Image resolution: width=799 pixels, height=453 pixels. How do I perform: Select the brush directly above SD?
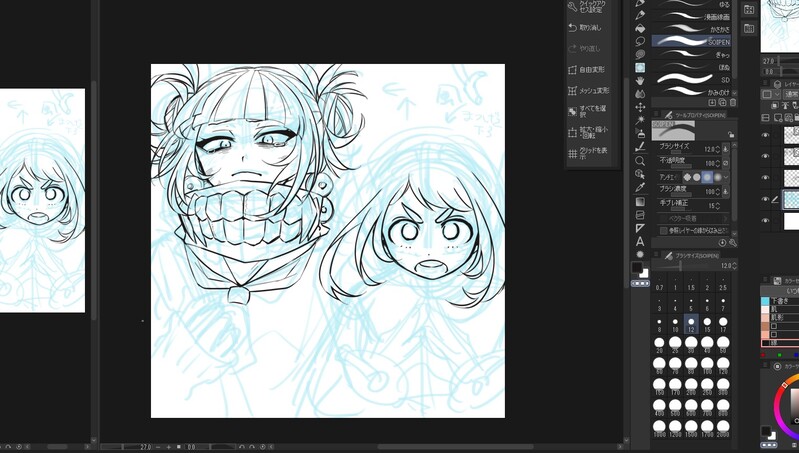point(691,67)
